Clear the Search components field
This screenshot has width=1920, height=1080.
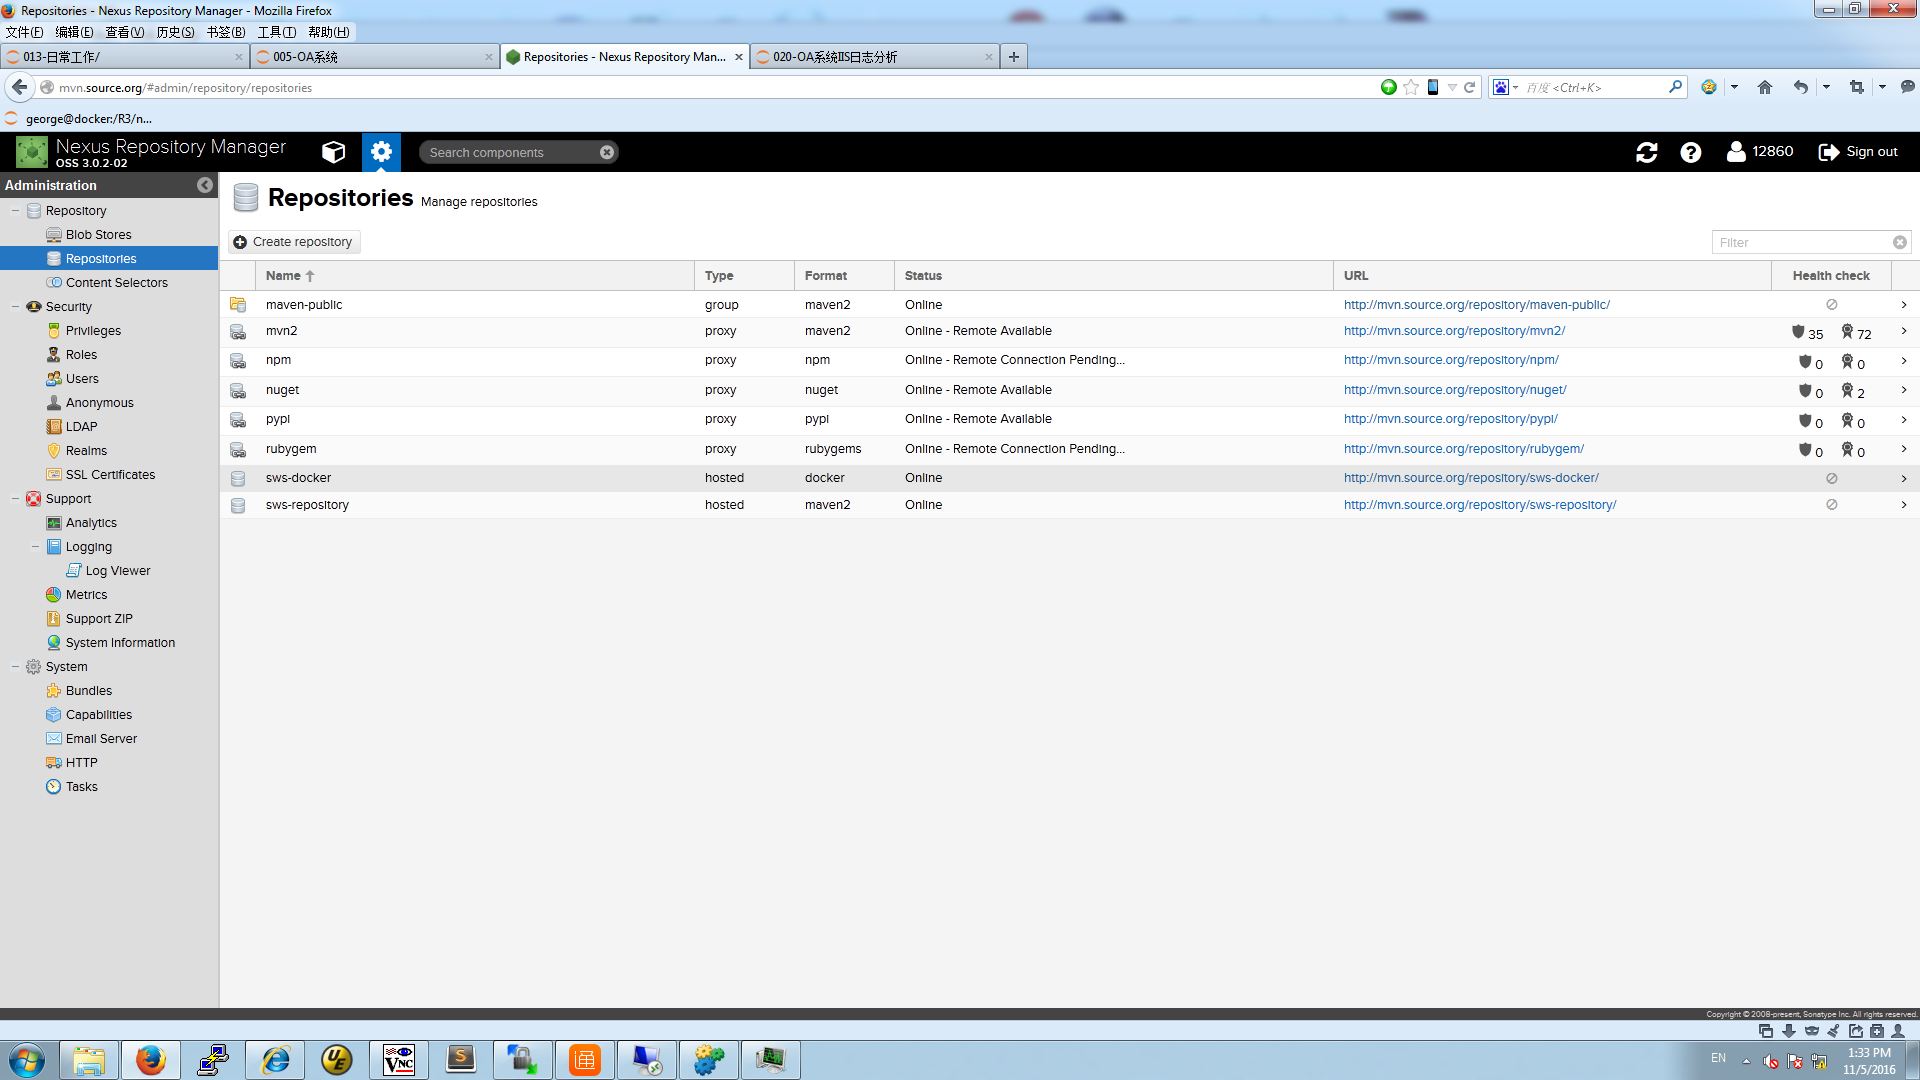tap(607, 152)
